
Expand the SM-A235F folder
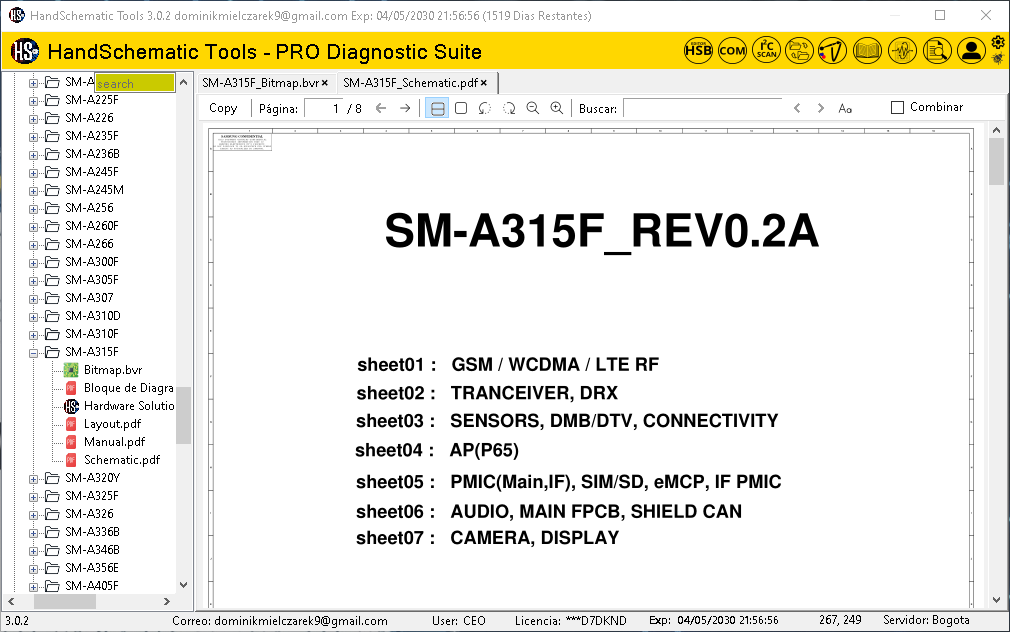(x=33, y=137)
